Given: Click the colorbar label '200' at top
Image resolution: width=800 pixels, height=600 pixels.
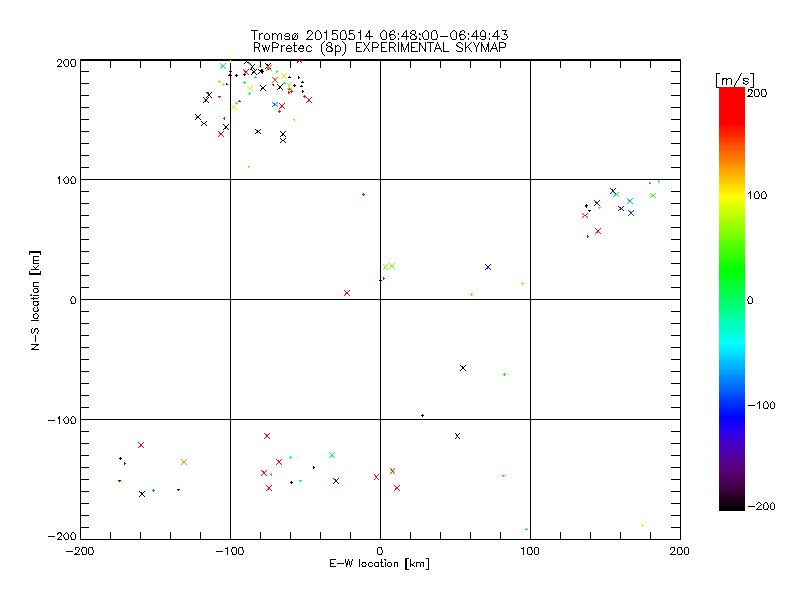Looking at the screenshot, I should pyautogui.click(x=757, y=93).
